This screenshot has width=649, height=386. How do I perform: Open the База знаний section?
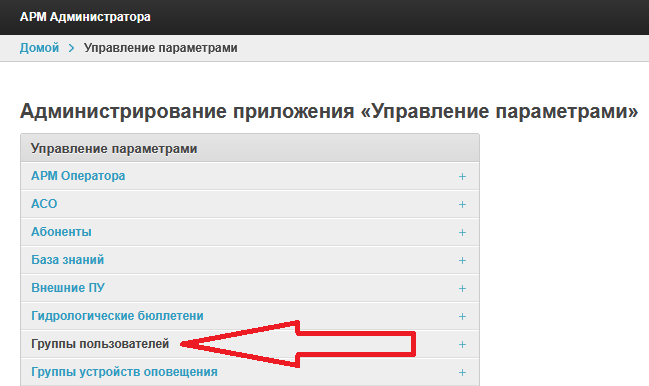click(x=68, y=260)
